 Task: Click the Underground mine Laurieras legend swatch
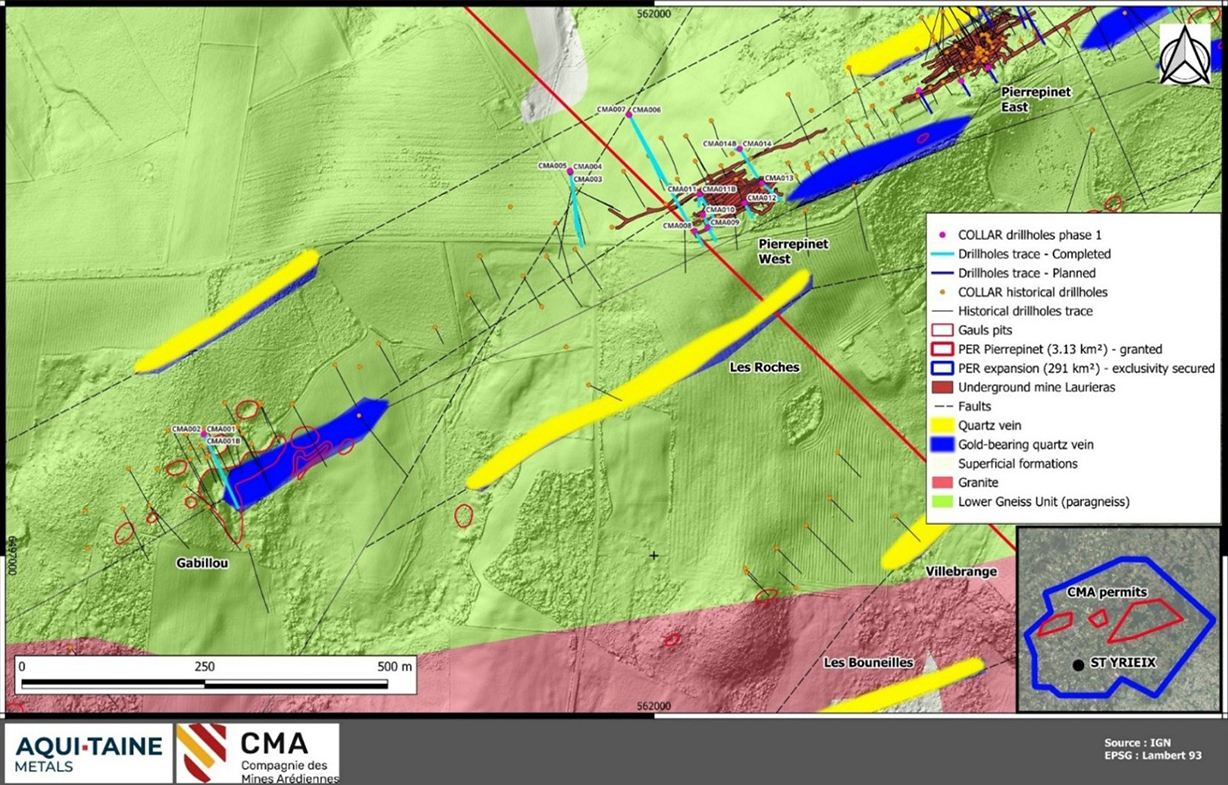tap(941, 387)
